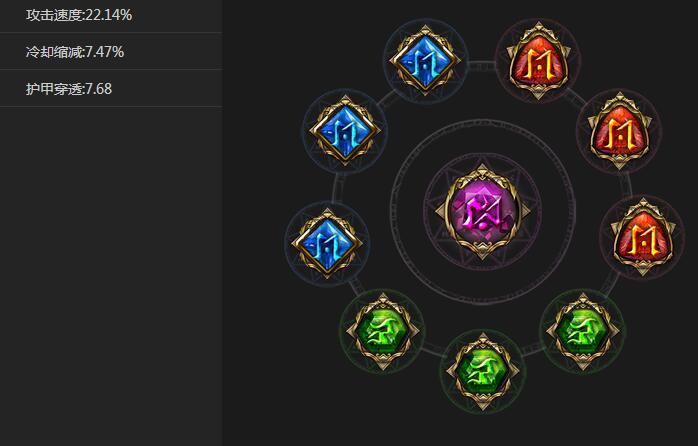Viewport: 698px width, 446px height.
Task: Select the 攻击速度:22.14% stat row
Action: tap(111, 16)
